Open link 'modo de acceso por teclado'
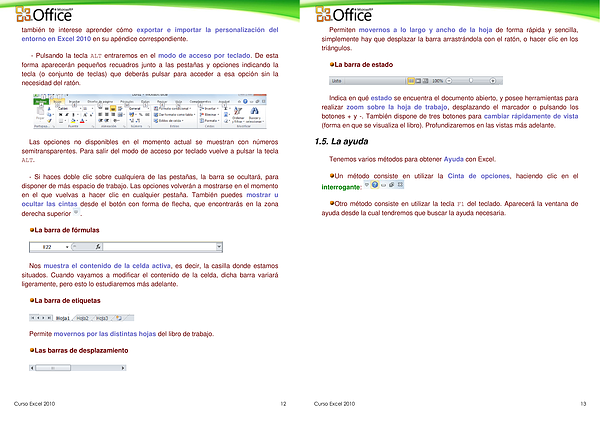Screen dimensions: 600x424 click(x=204, y=55)
